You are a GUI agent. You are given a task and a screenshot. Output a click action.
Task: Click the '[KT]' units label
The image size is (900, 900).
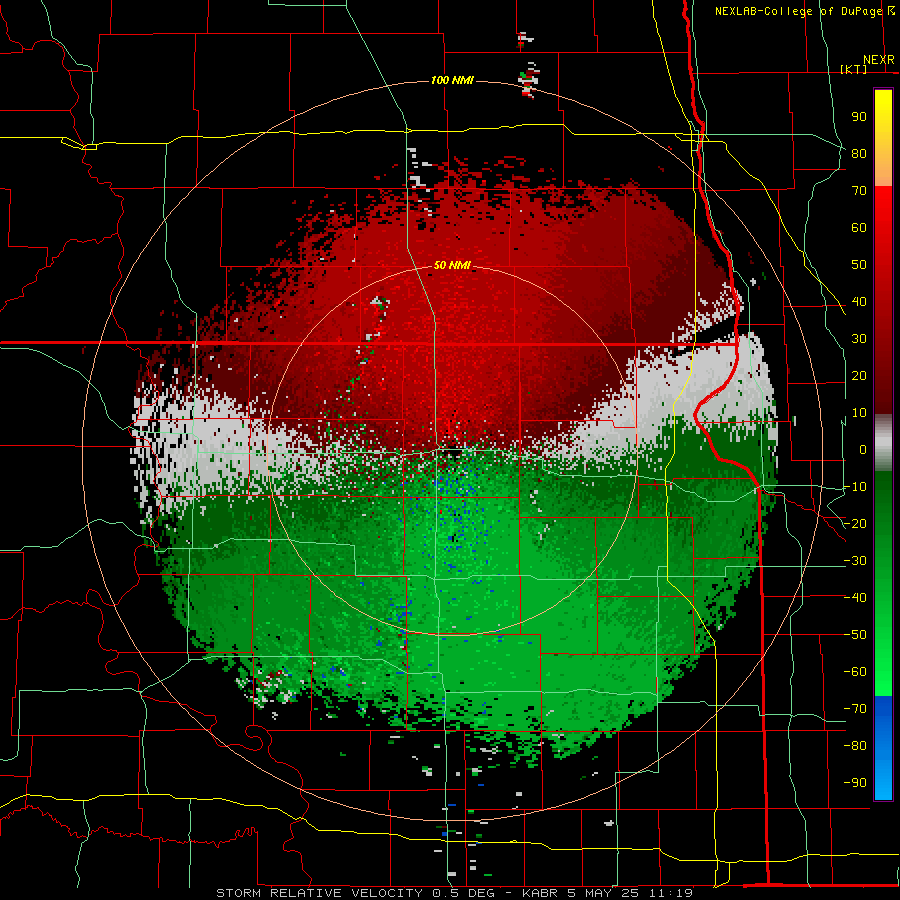pos(854,69)
